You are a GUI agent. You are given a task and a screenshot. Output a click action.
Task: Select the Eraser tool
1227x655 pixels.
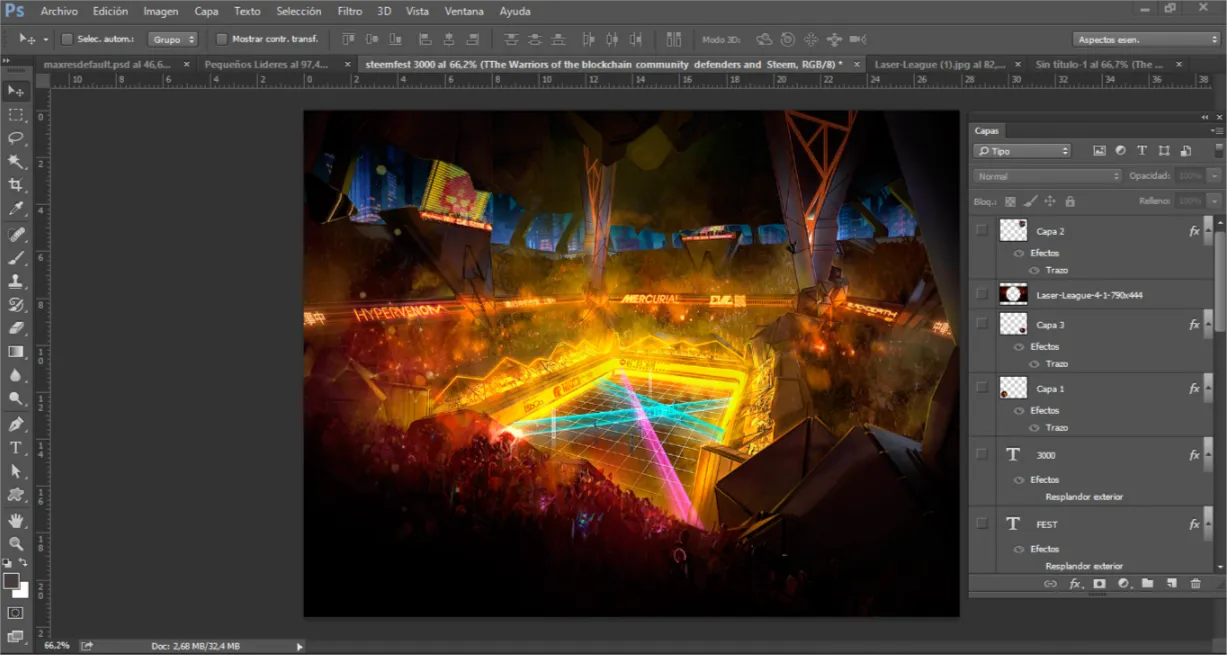pos(16,328)
